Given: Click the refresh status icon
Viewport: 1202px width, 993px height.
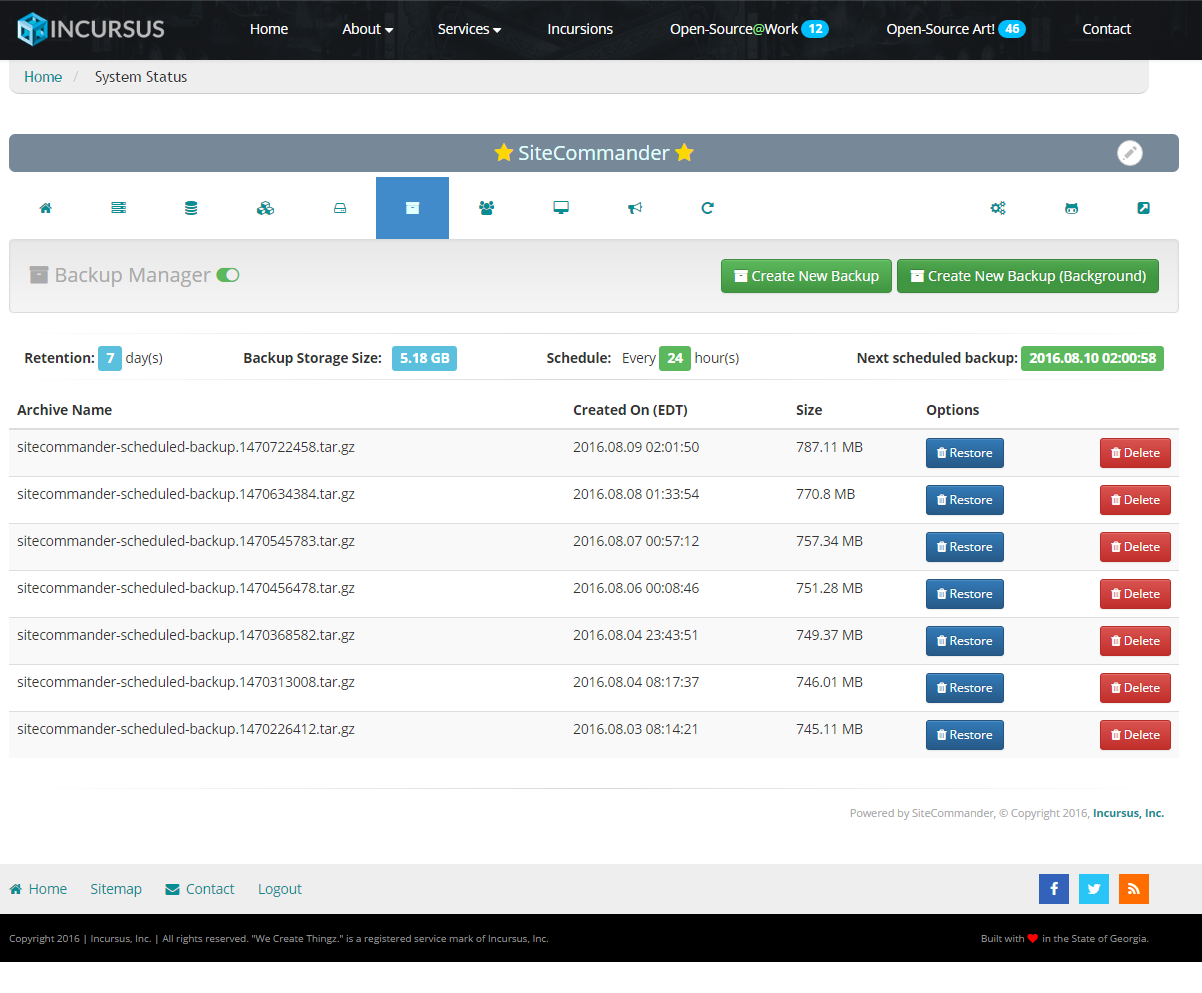Looking at the screenshot, I should [707, 208].
